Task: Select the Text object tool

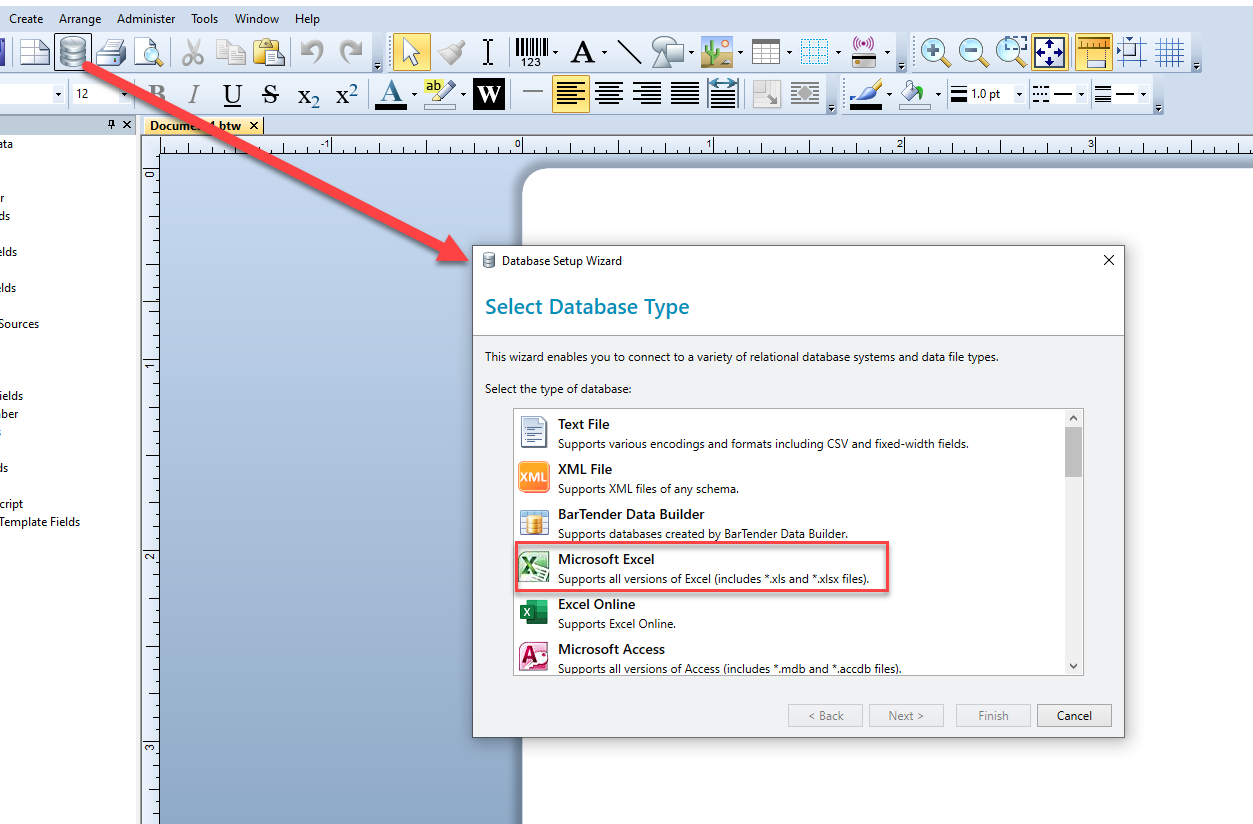Action: 583,52
